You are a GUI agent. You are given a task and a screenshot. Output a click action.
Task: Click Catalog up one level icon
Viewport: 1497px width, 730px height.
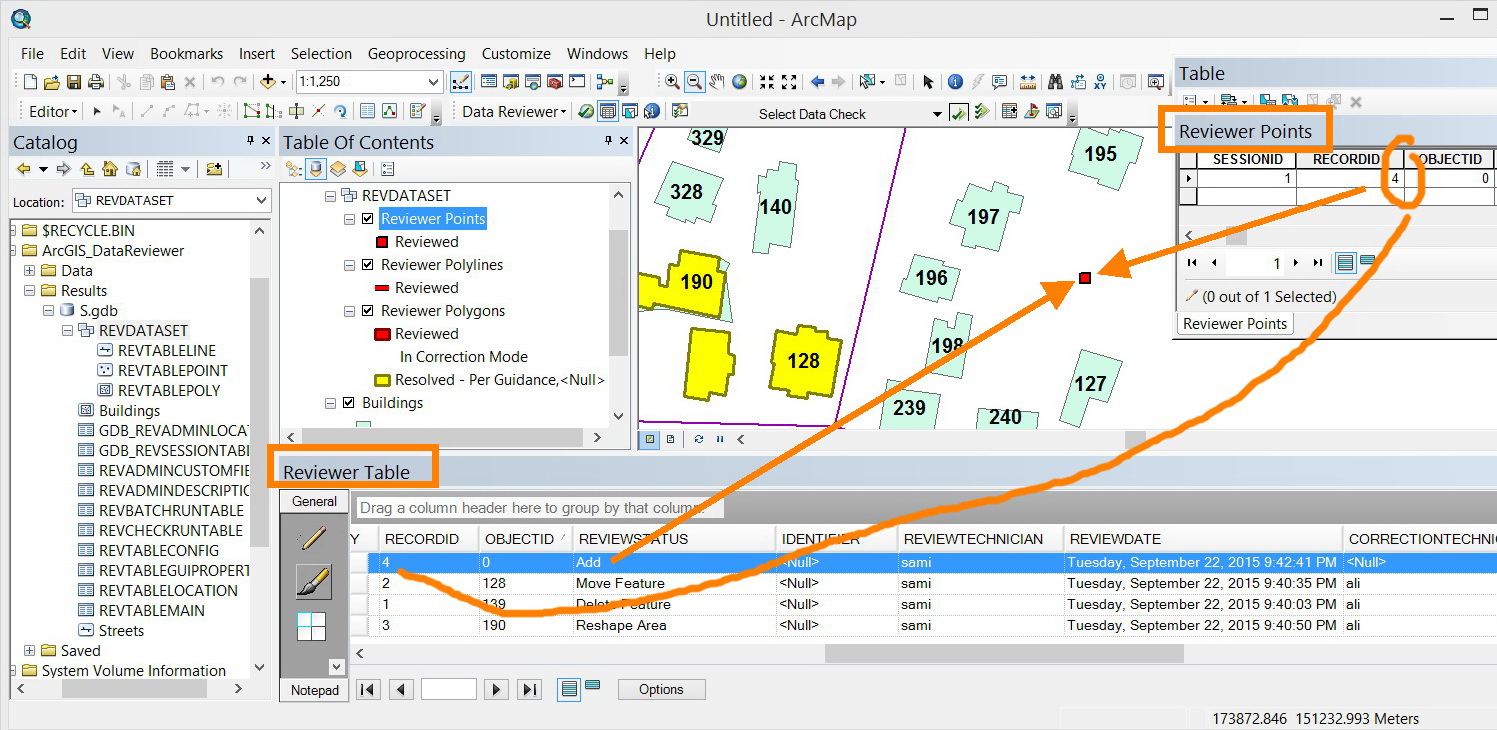87,169
